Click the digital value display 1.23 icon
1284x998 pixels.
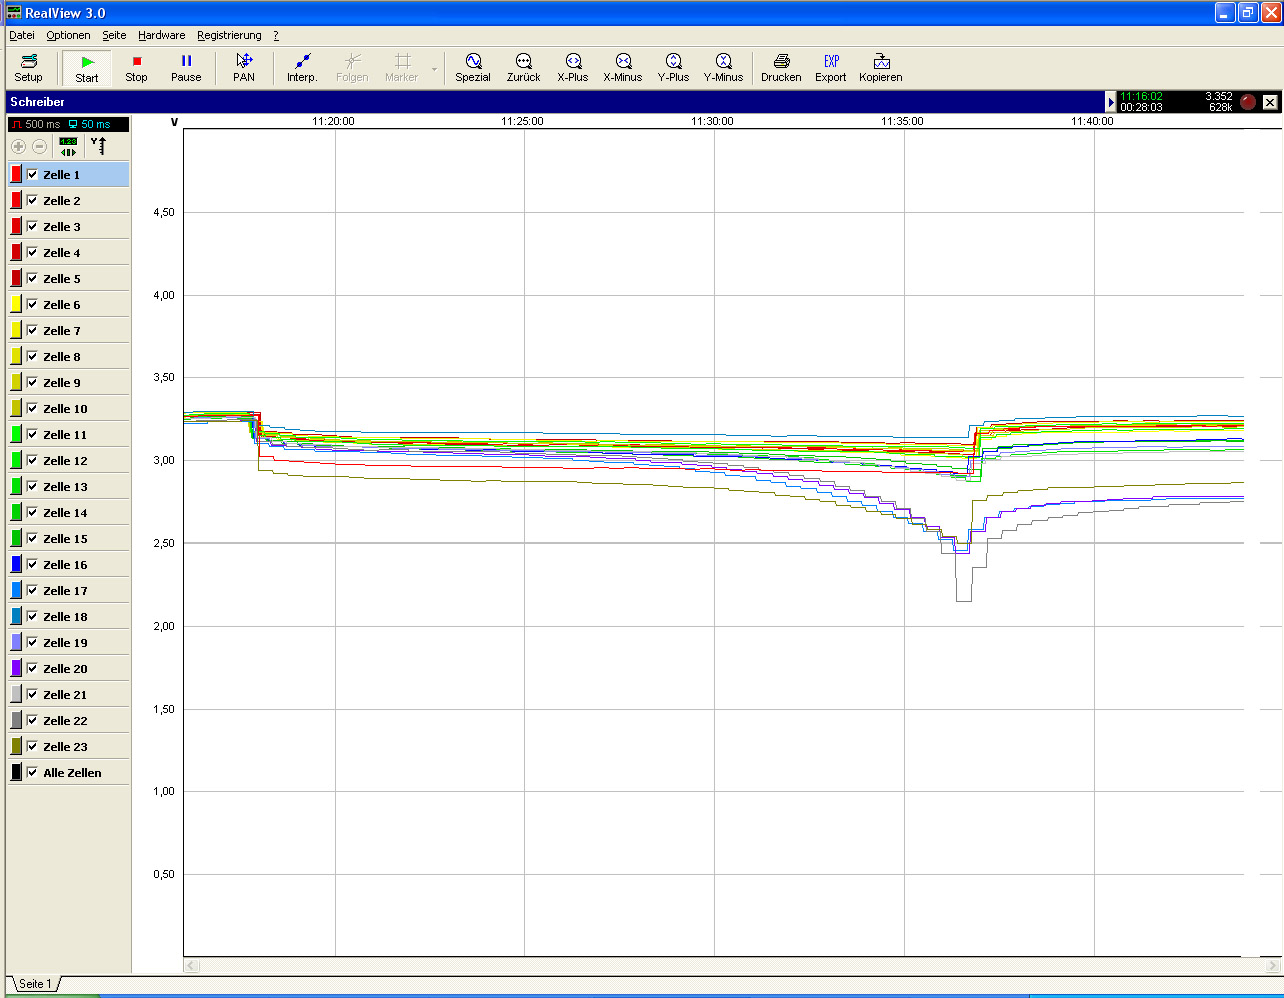click(68, 147)
